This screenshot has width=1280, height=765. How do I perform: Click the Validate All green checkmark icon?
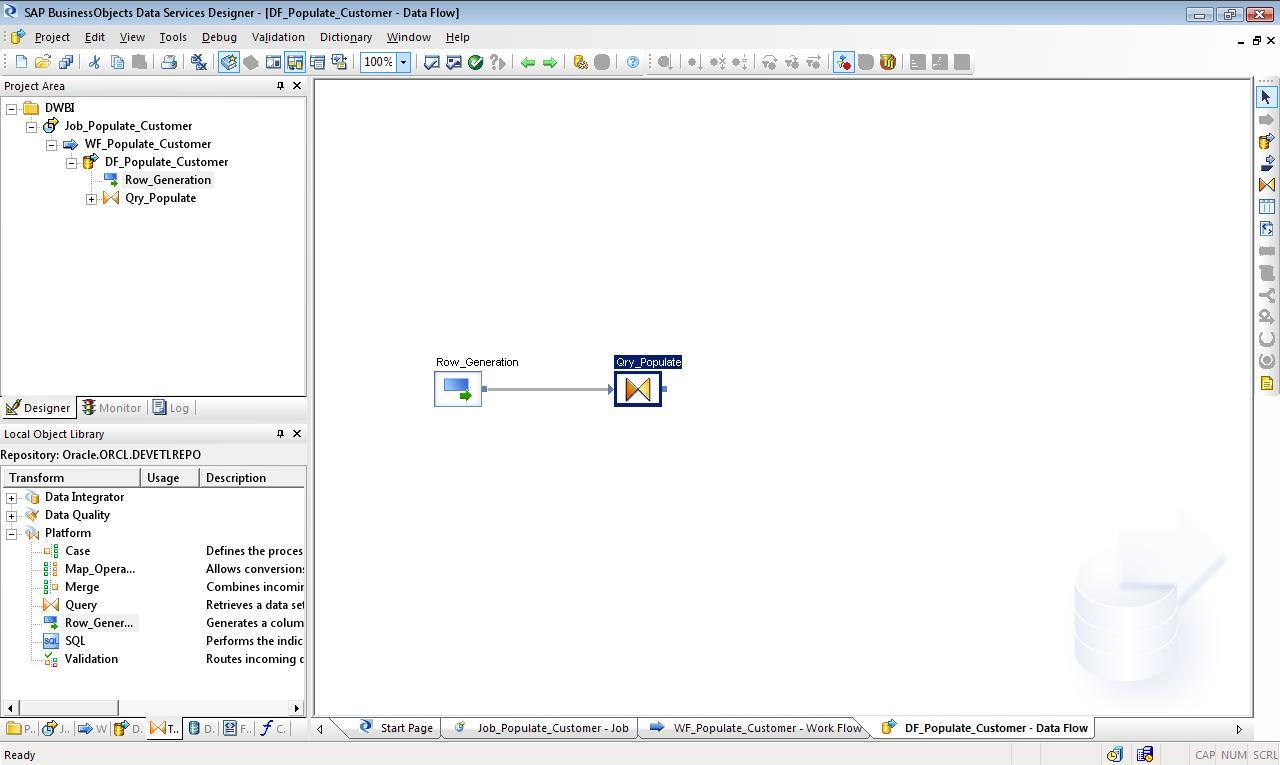pyautogui.click(x=476, y=62)
